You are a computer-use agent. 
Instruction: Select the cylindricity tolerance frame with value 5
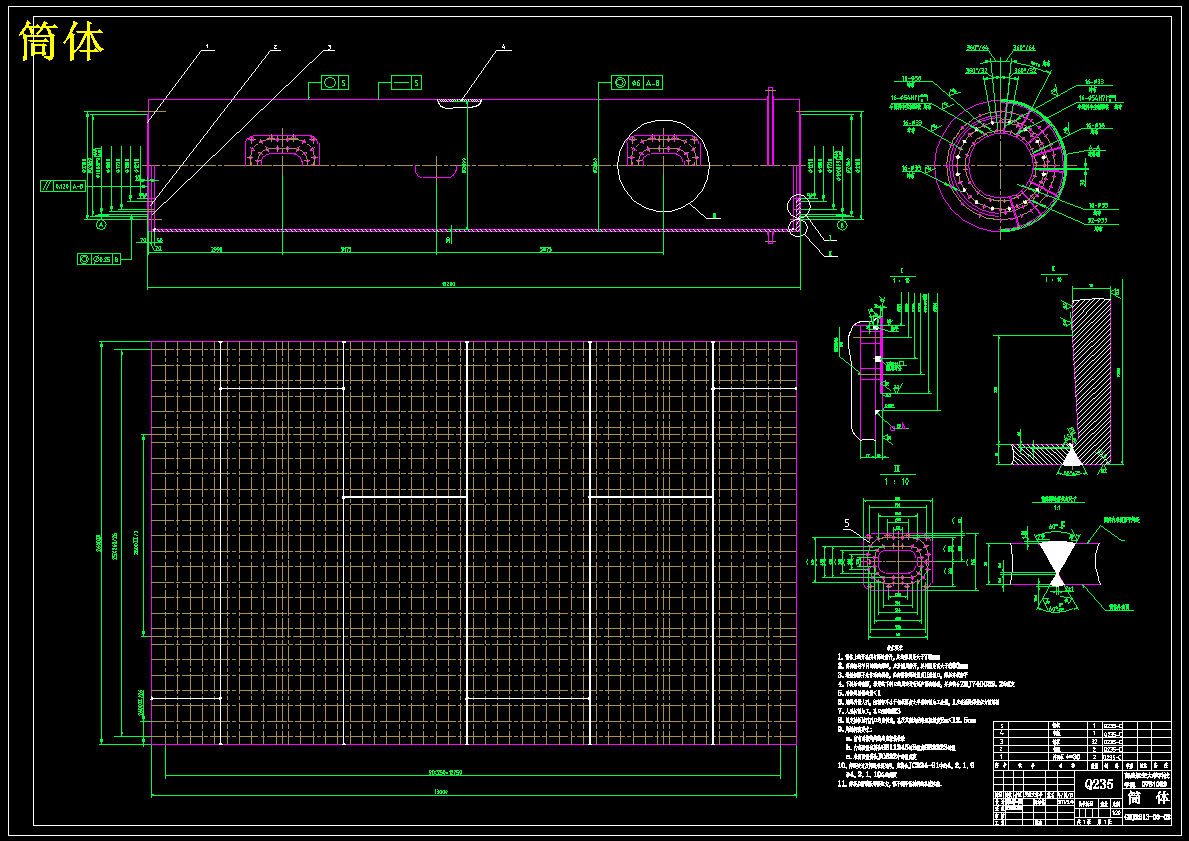pyautogui.click(x=334, y=82)
